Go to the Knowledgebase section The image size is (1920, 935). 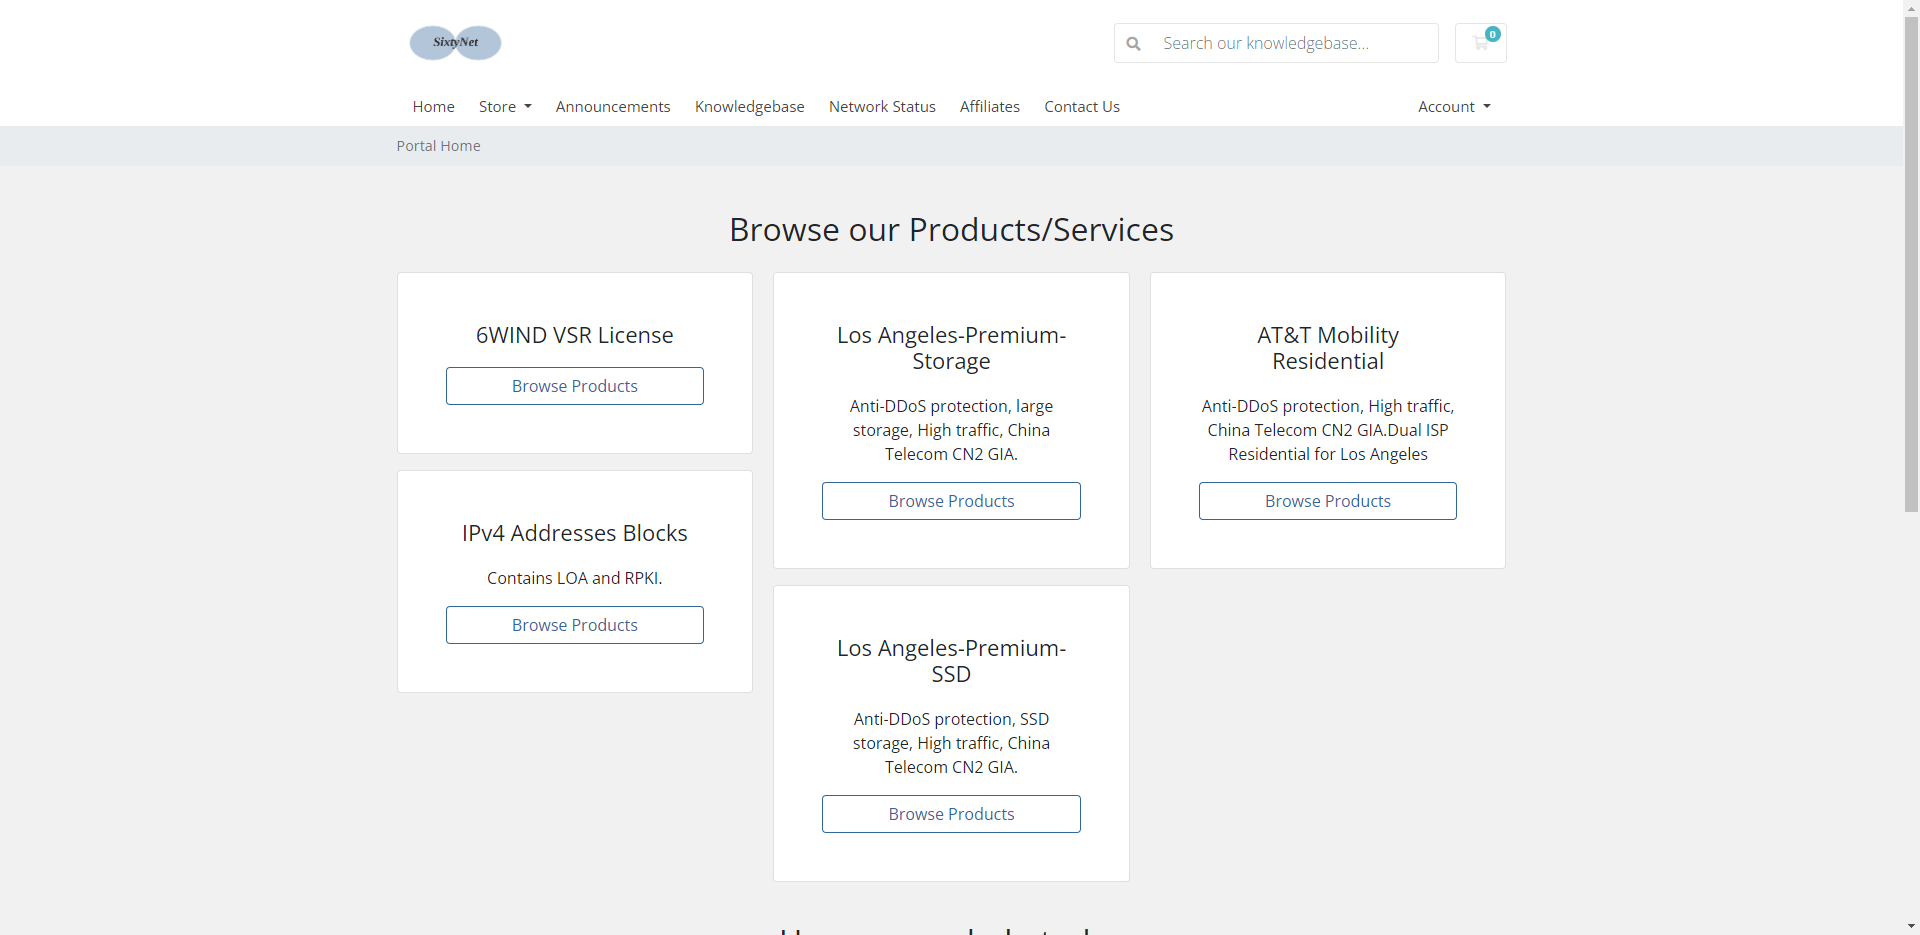[749, 106]
